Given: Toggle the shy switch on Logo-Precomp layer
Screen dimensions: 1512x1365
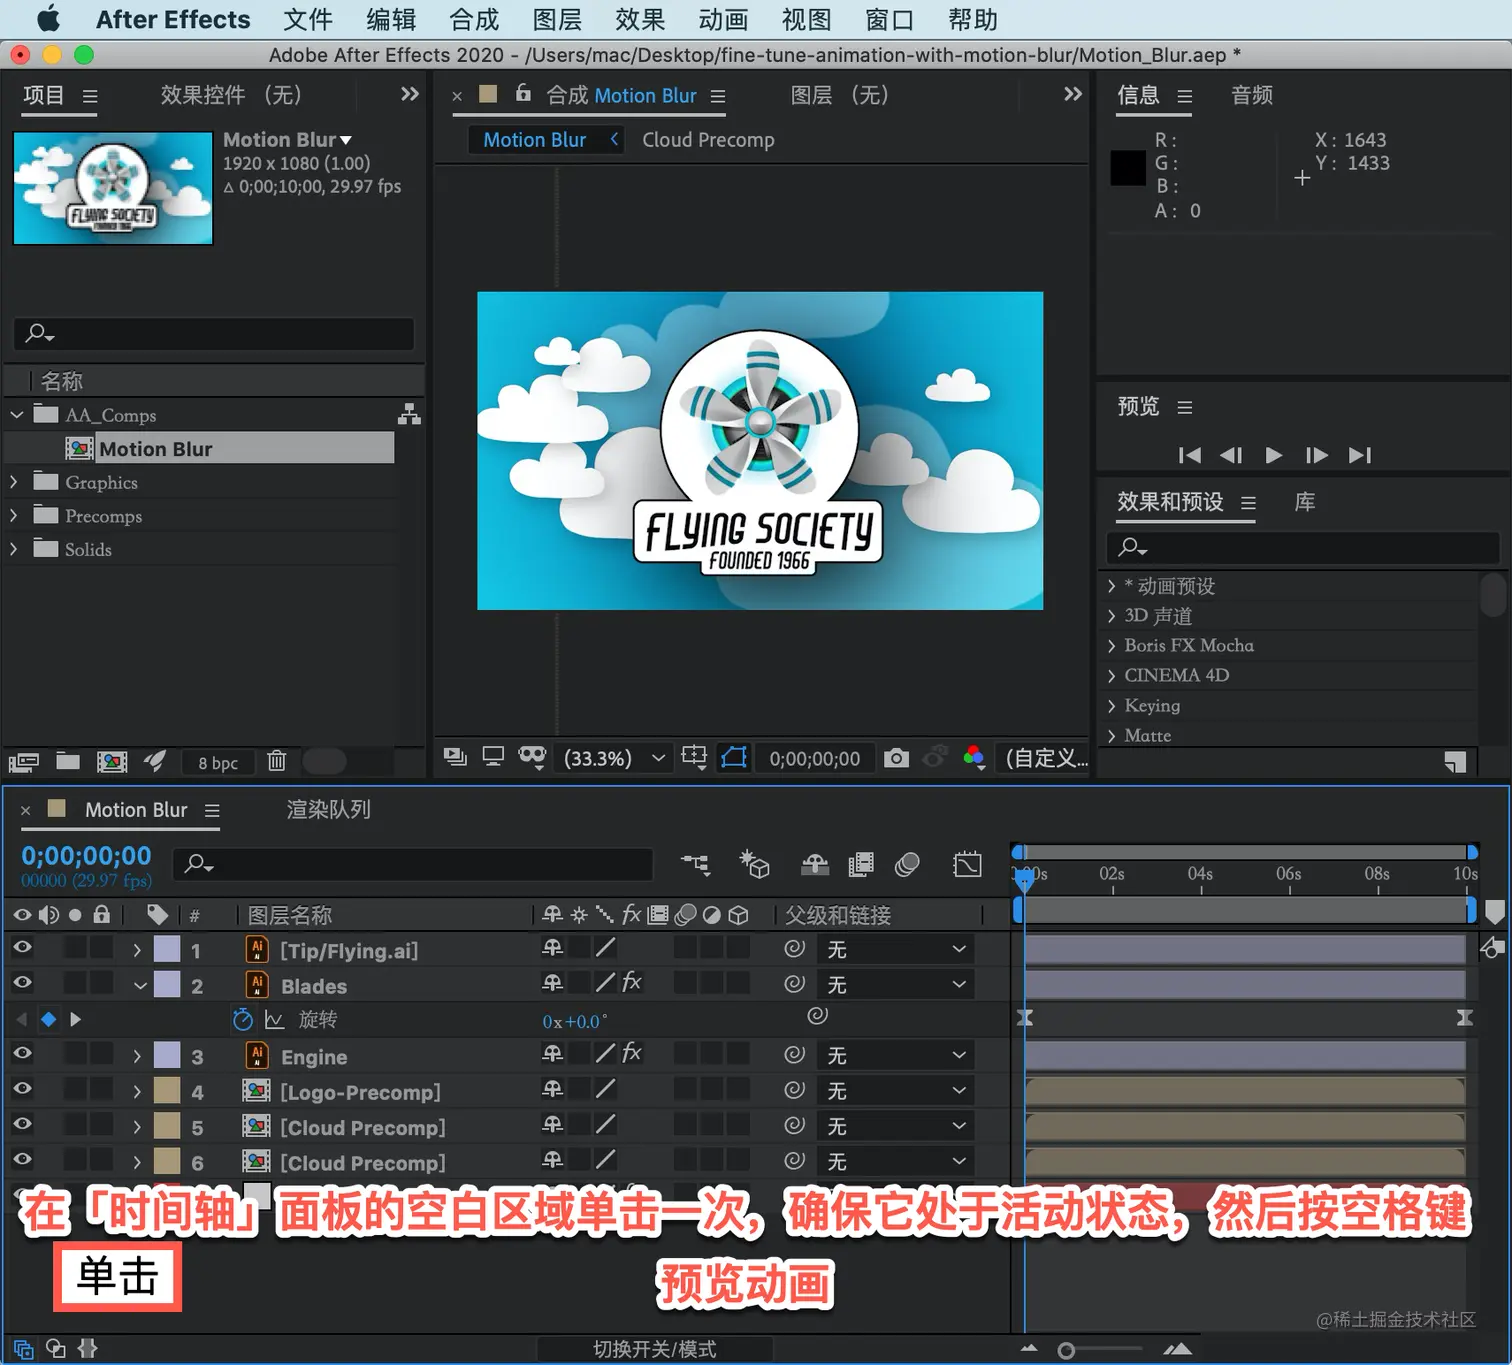Looking at the screenshot, I should [552, 1089].
